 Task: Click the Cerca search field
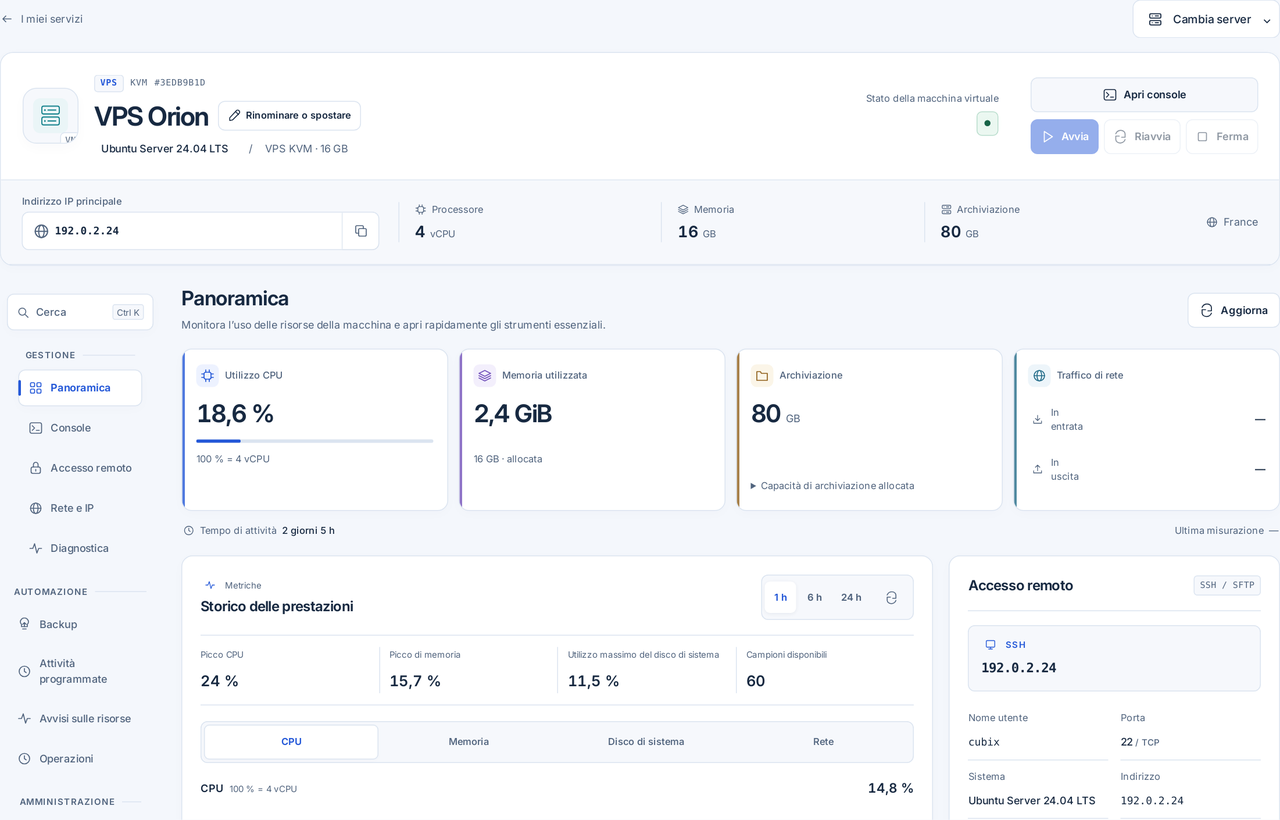[x=80, y=312]
